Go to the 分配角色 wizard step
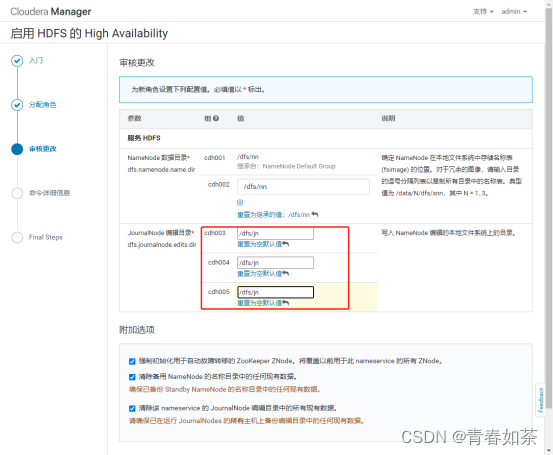This screenshot has height=455, width=553. point(42,105)
